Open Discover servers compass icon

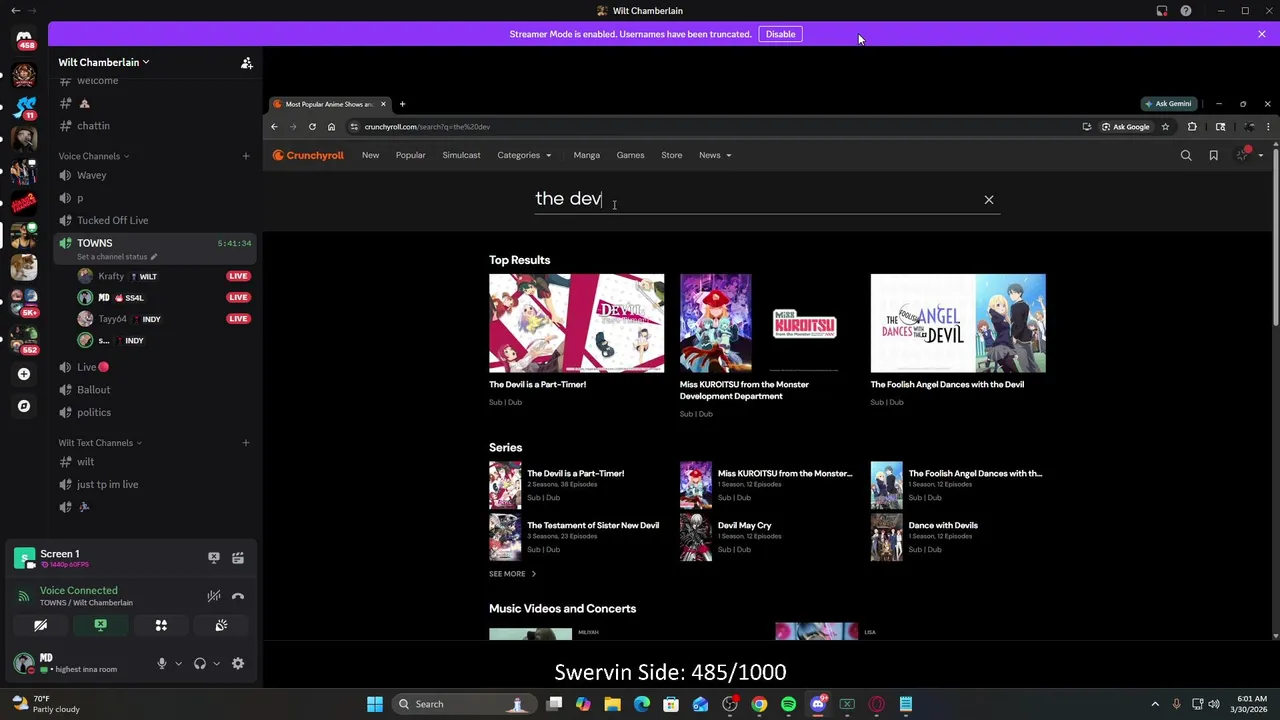coord(24,406)
